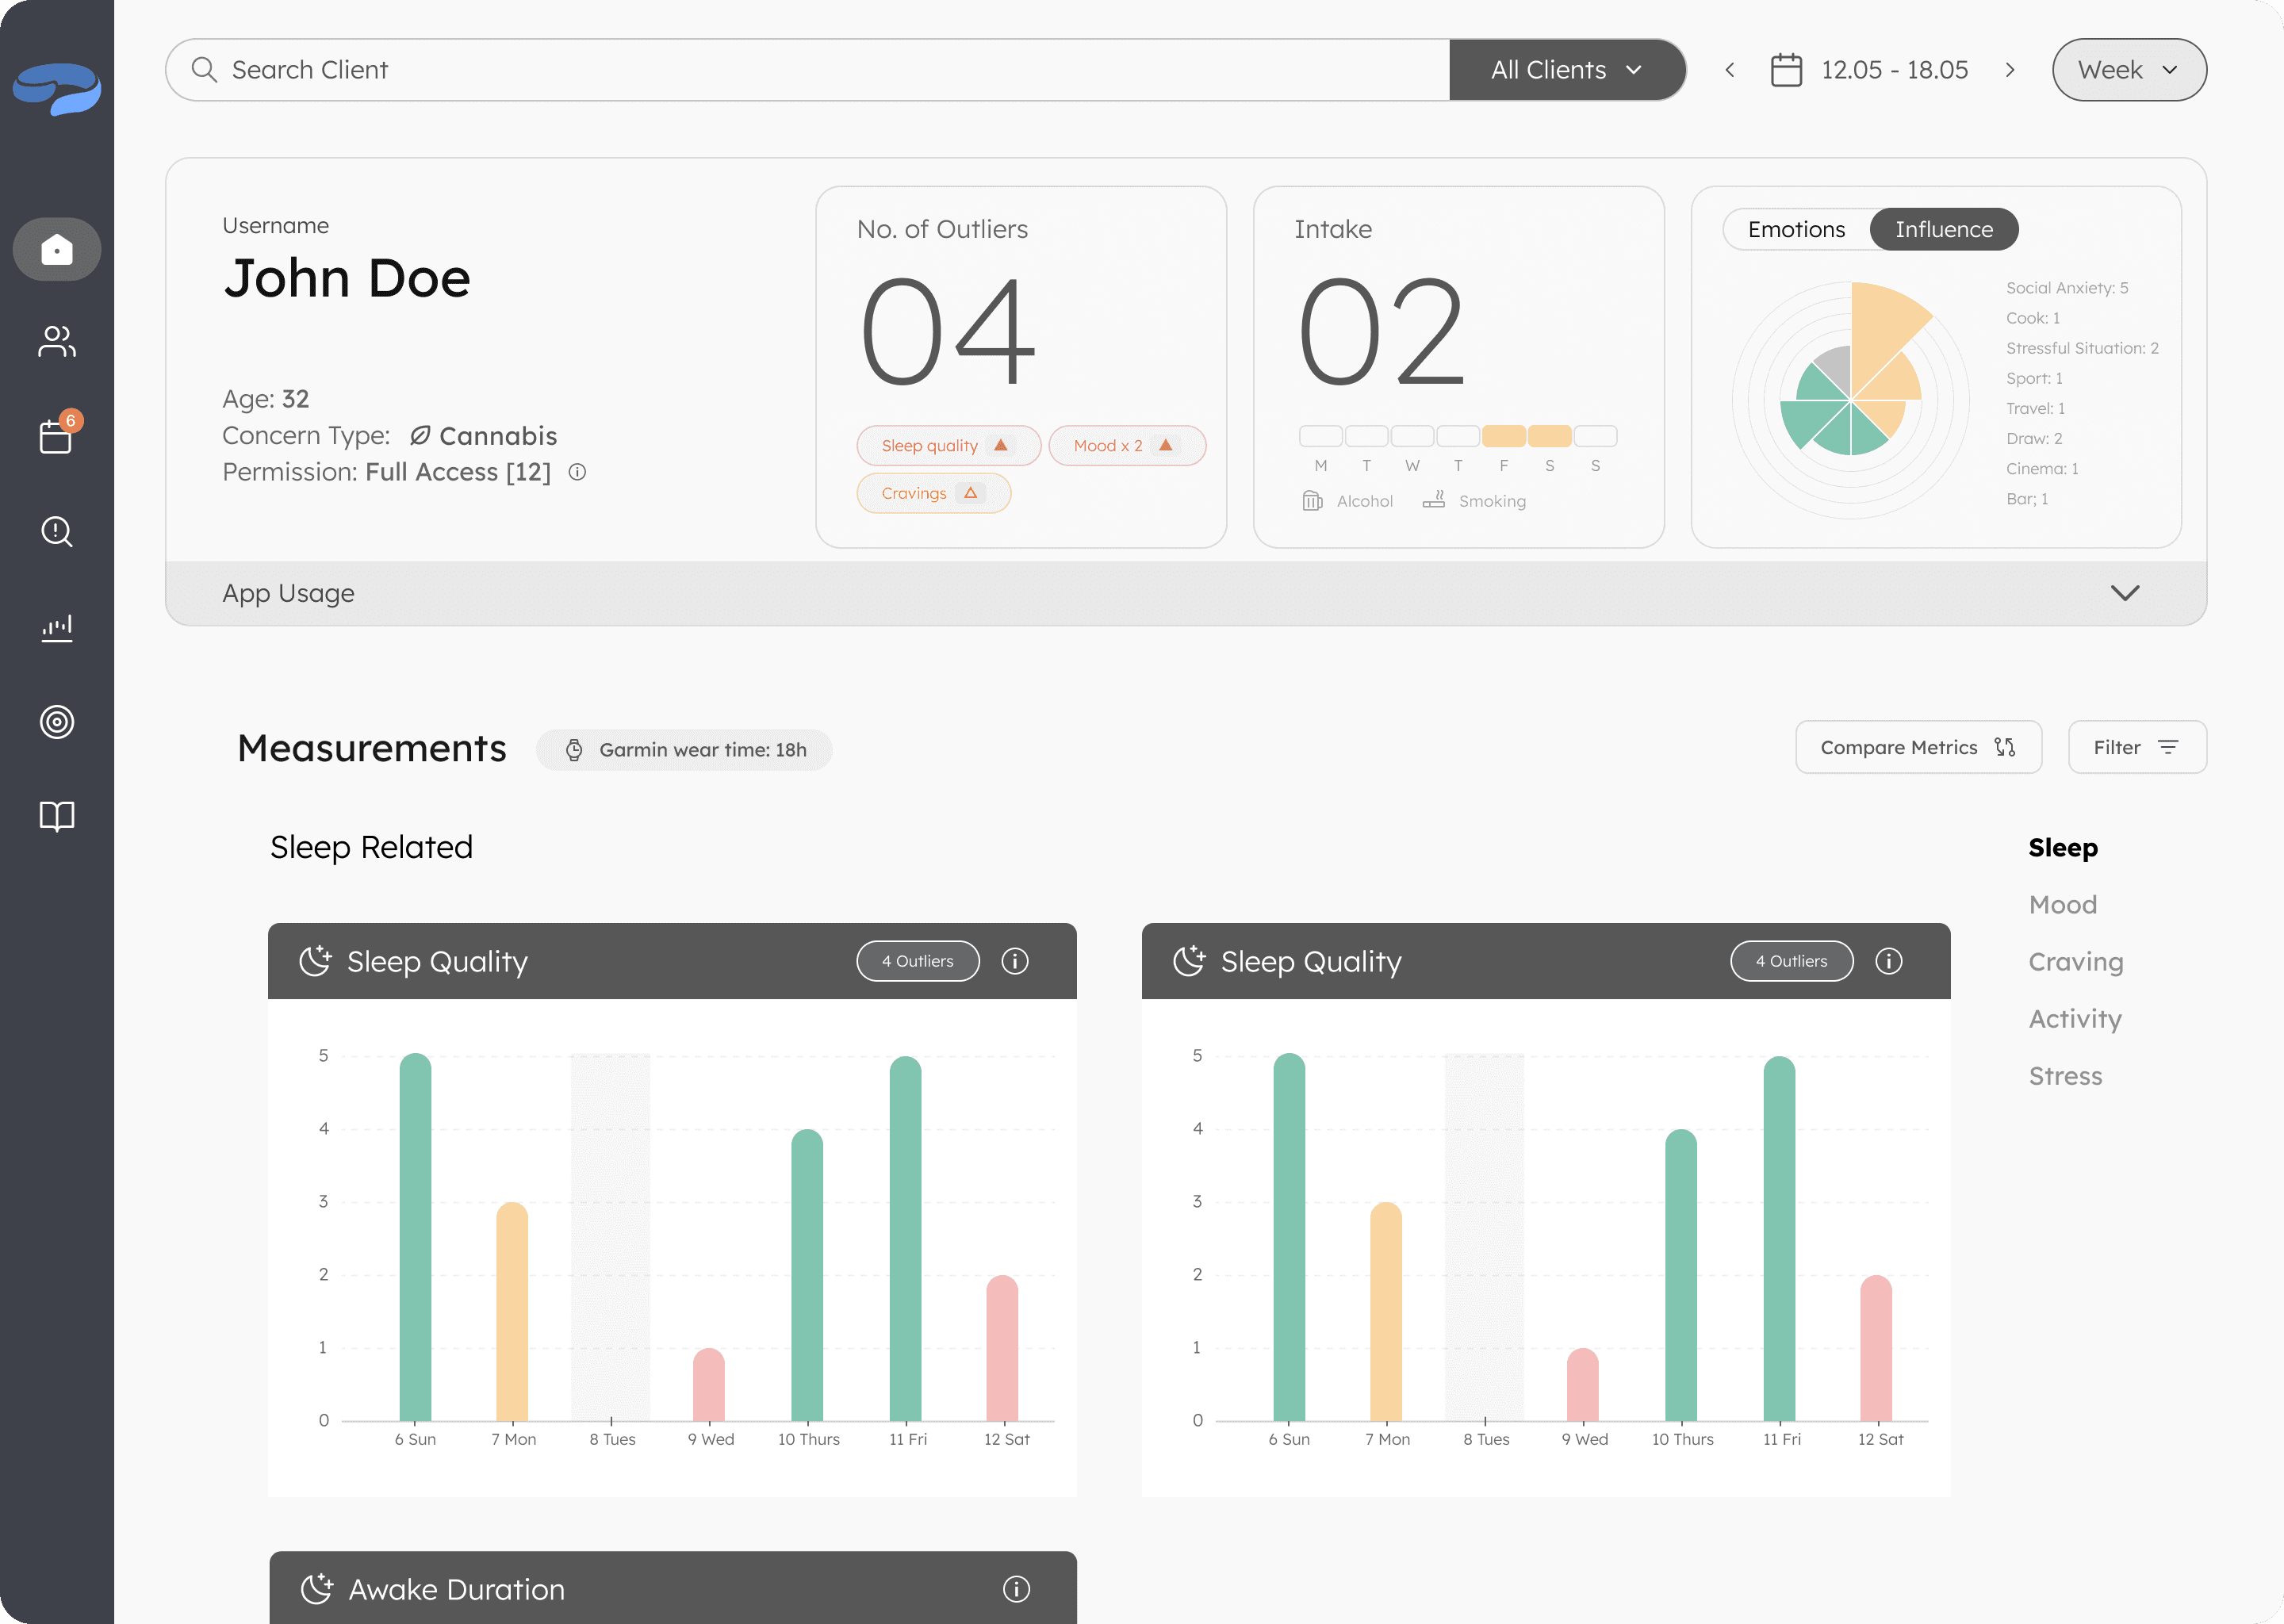Open the clients list sidebar icon
Screen dimensions: 2284x1624
57,342
